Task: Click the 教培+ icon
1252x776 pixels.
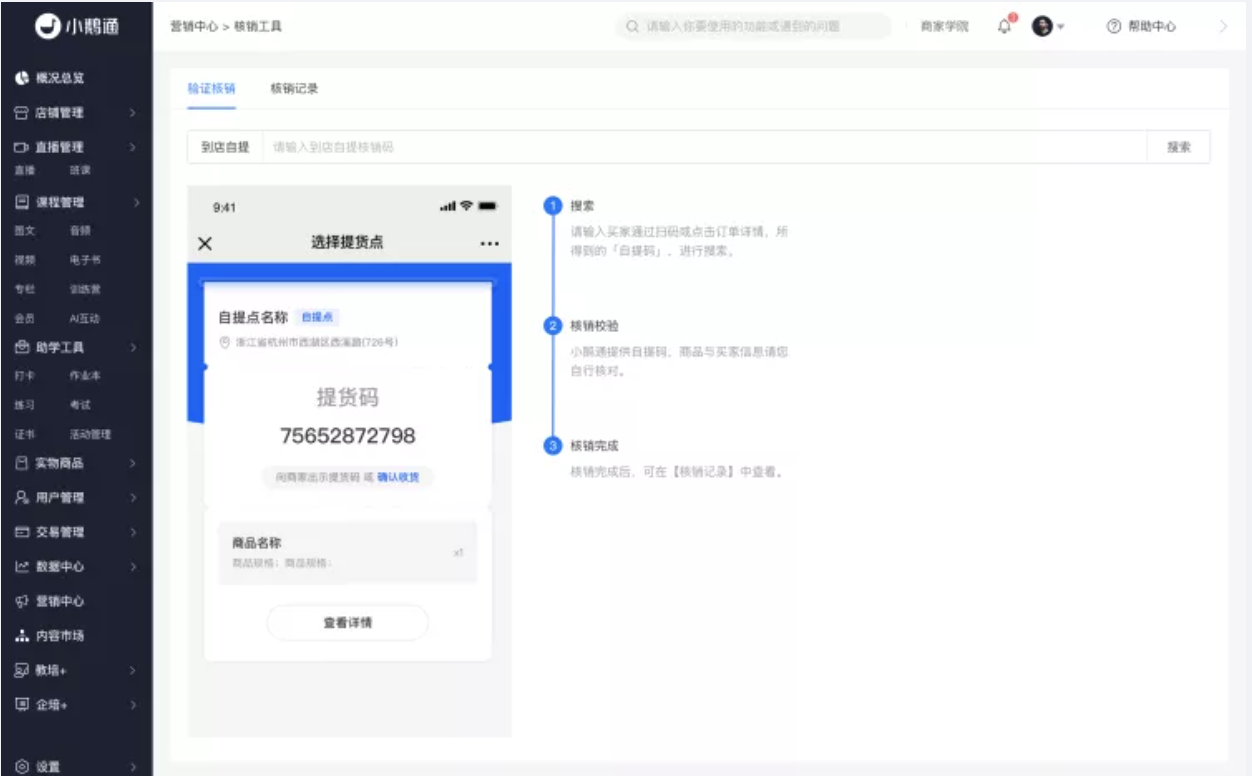Action: (22, 670)
